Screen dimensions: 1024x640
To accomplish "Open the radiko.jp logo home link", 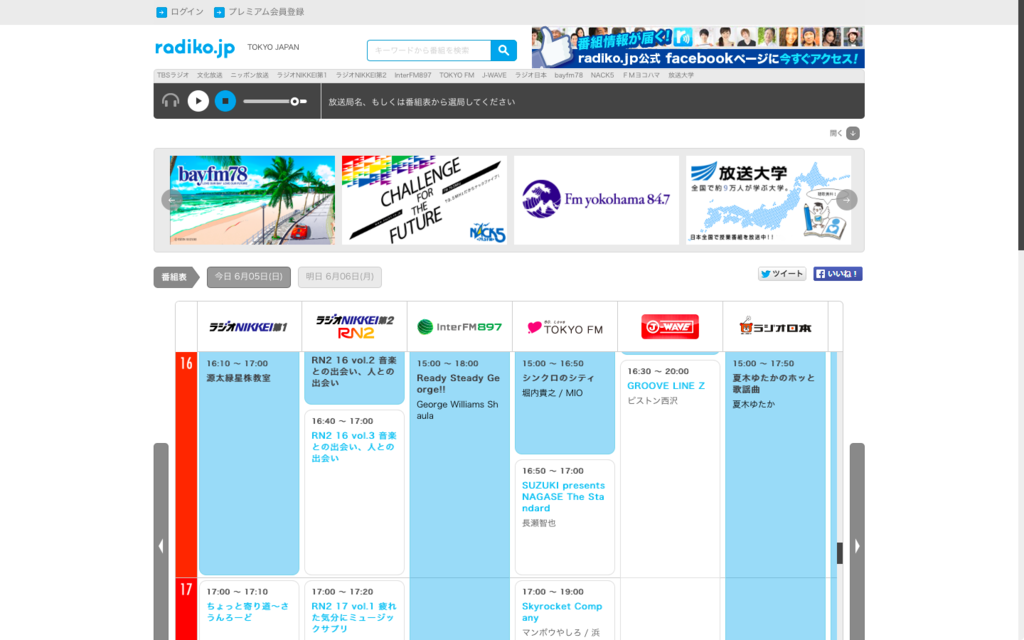I will coord(195,48).
